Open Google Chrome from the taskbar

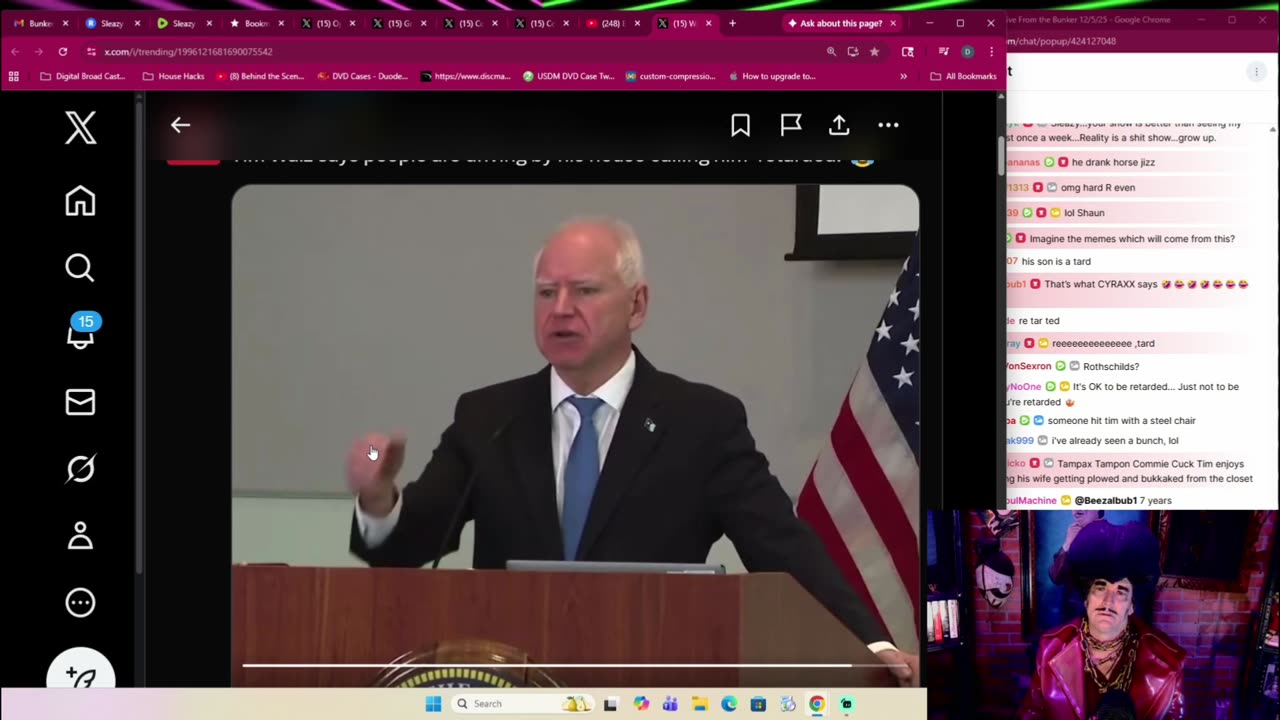tap(817, 704)
